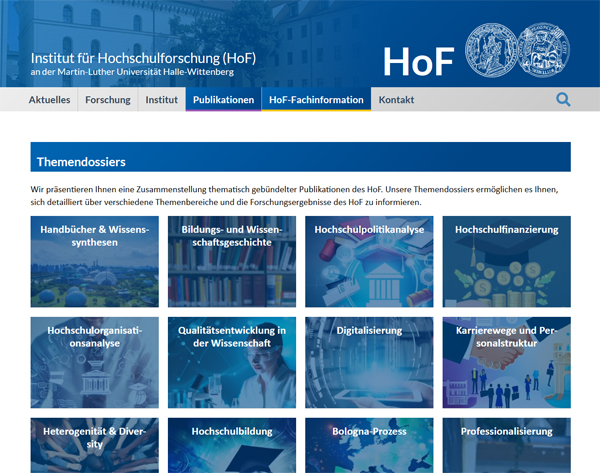Click the Themendossiers section heading
600x473 pixels.
pos(81,162)
